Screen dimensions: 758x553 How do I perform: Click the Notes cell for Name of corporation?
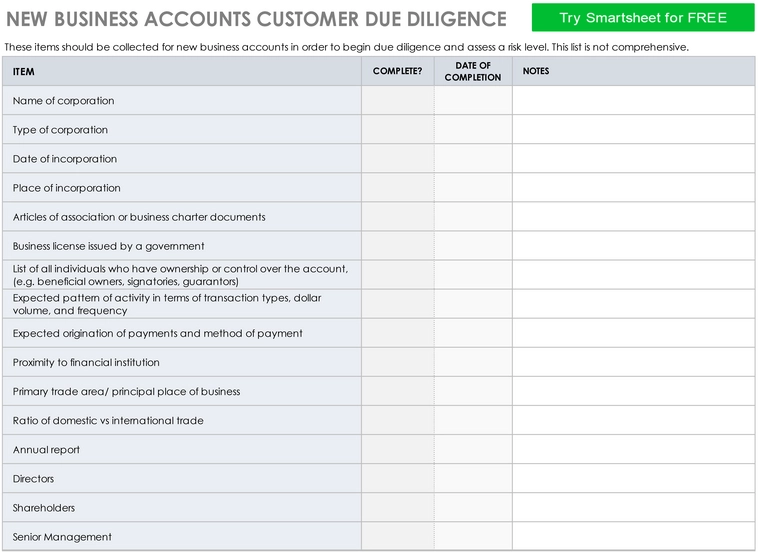(634, 101)
